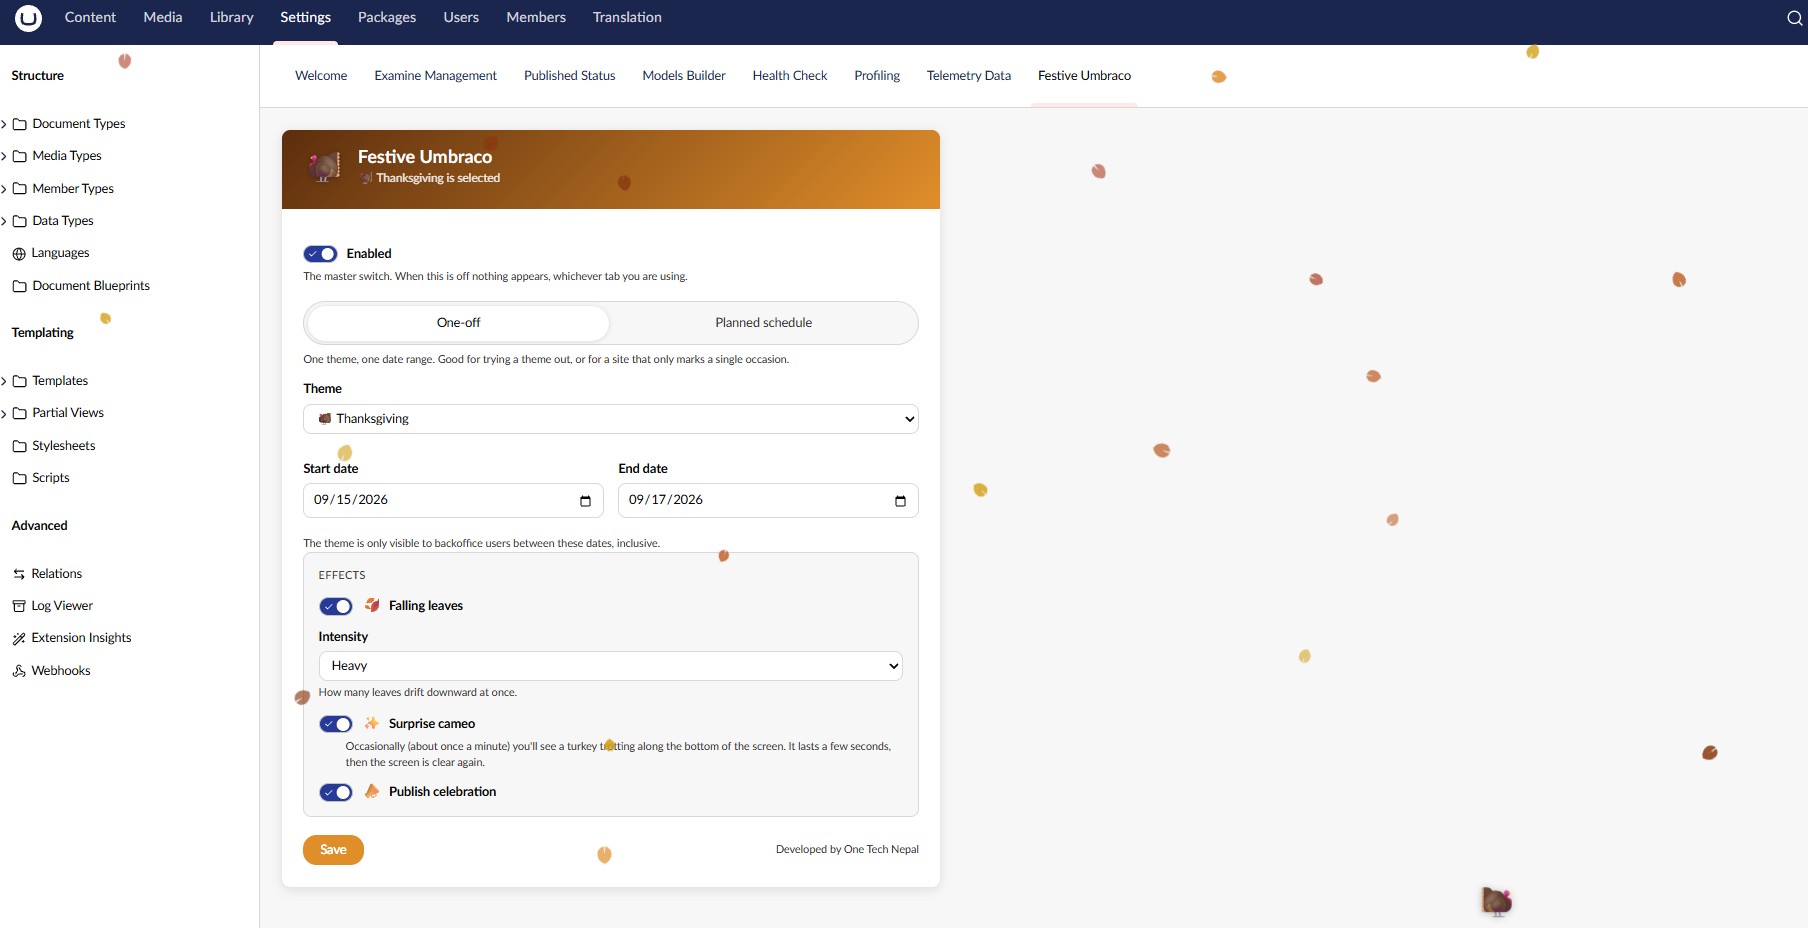Select the One-off schedule mode
This screenshot has width=1808, height=928.
[x=458, y=323]
